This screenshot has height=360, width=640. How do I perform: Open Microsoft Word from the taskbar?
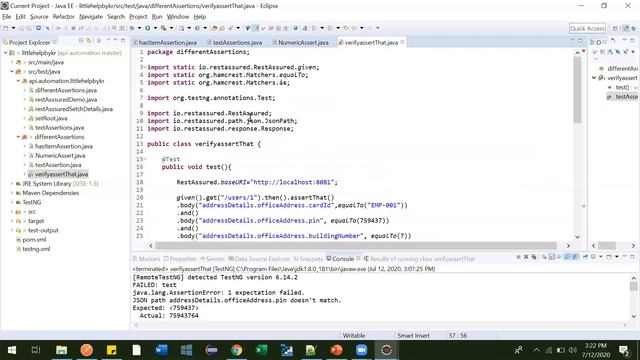pos(161,350)
